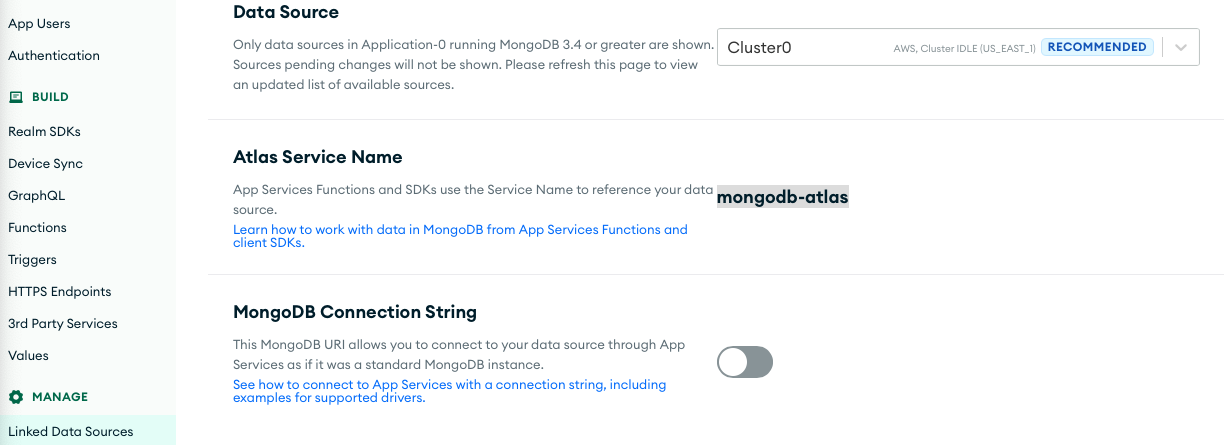
Task: Toggle the MongoDB Connection String switch
Action: coord(745,362)
